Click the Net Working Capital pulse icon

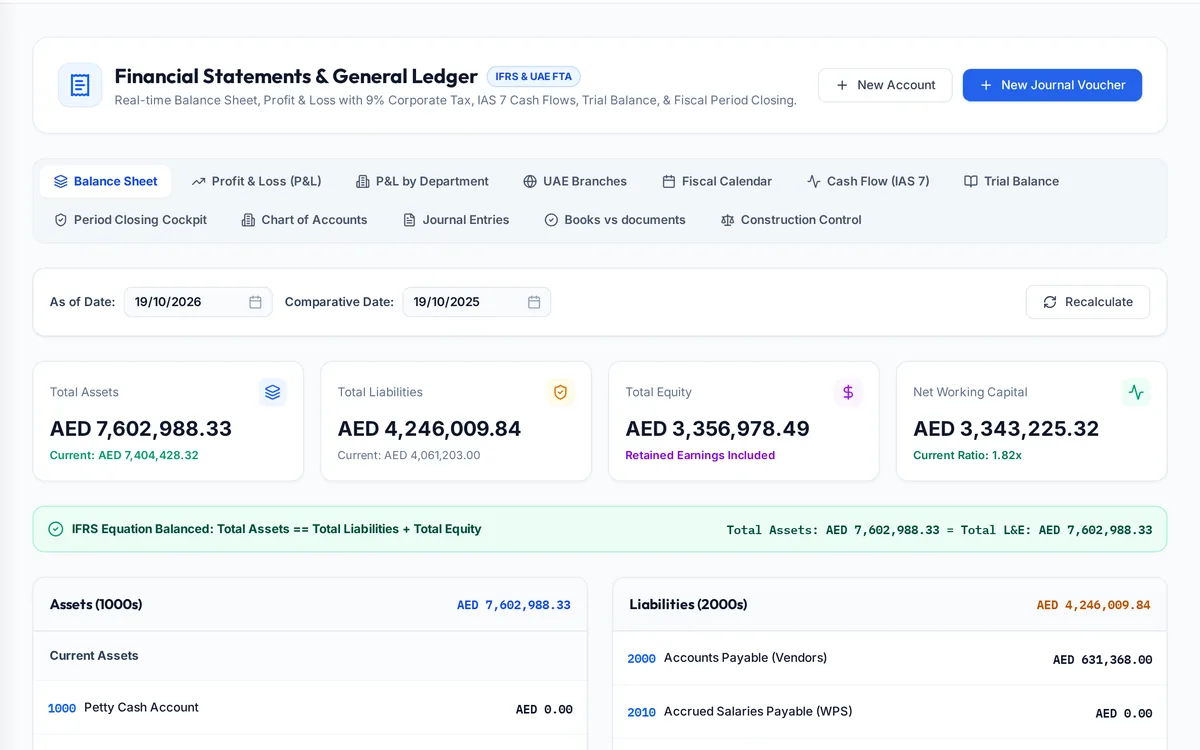point(1136,392)
